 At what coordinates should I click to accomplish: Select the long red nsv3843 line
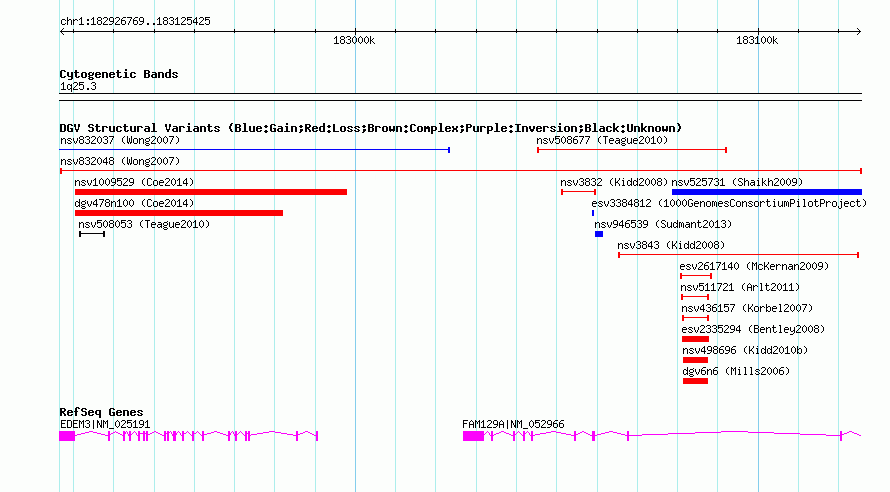[738, 255]
